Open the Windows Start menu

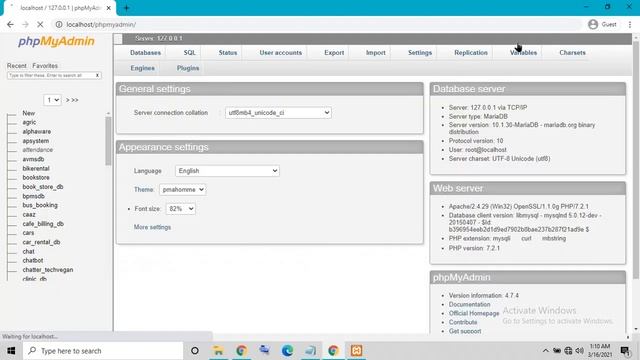pos(11,351)
